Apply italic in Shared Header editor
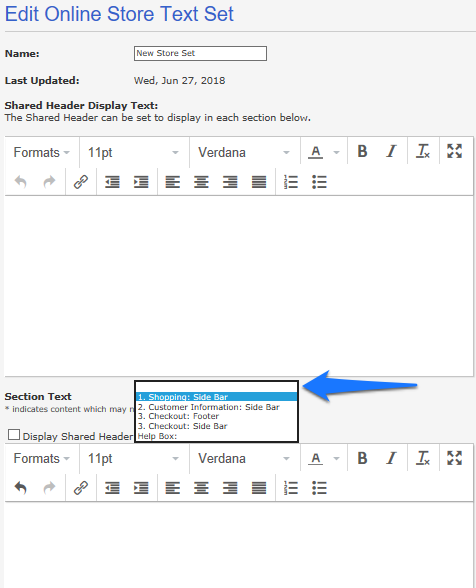This screenshot has height=588, width=476. pos(391,152)
